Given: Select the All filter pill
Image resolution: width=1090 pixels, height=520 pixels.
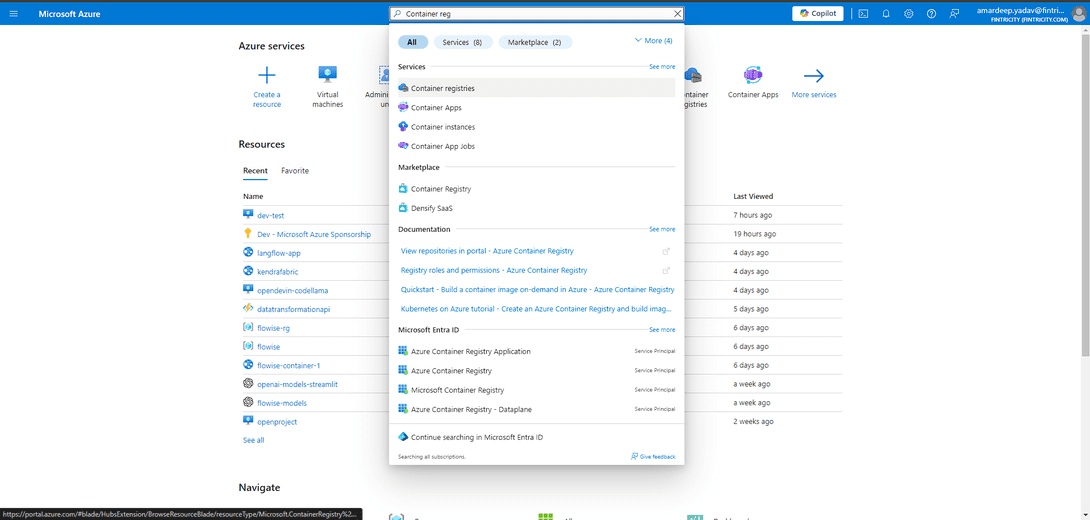Looking at the screenshot, I should 412,42.
